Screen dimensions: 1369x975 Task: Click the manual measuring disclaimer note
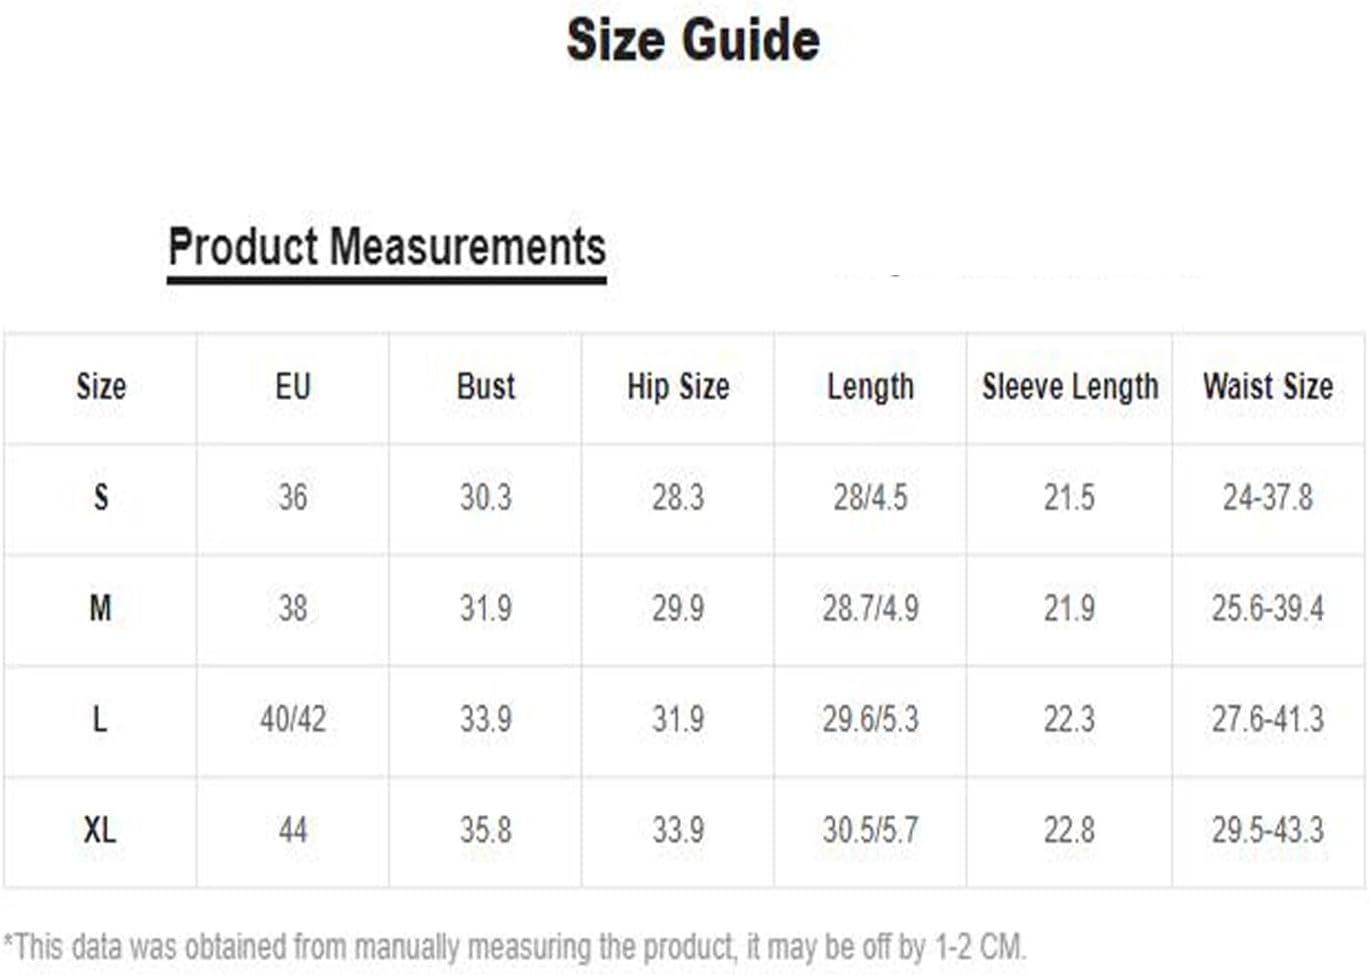tap(515, 946)
